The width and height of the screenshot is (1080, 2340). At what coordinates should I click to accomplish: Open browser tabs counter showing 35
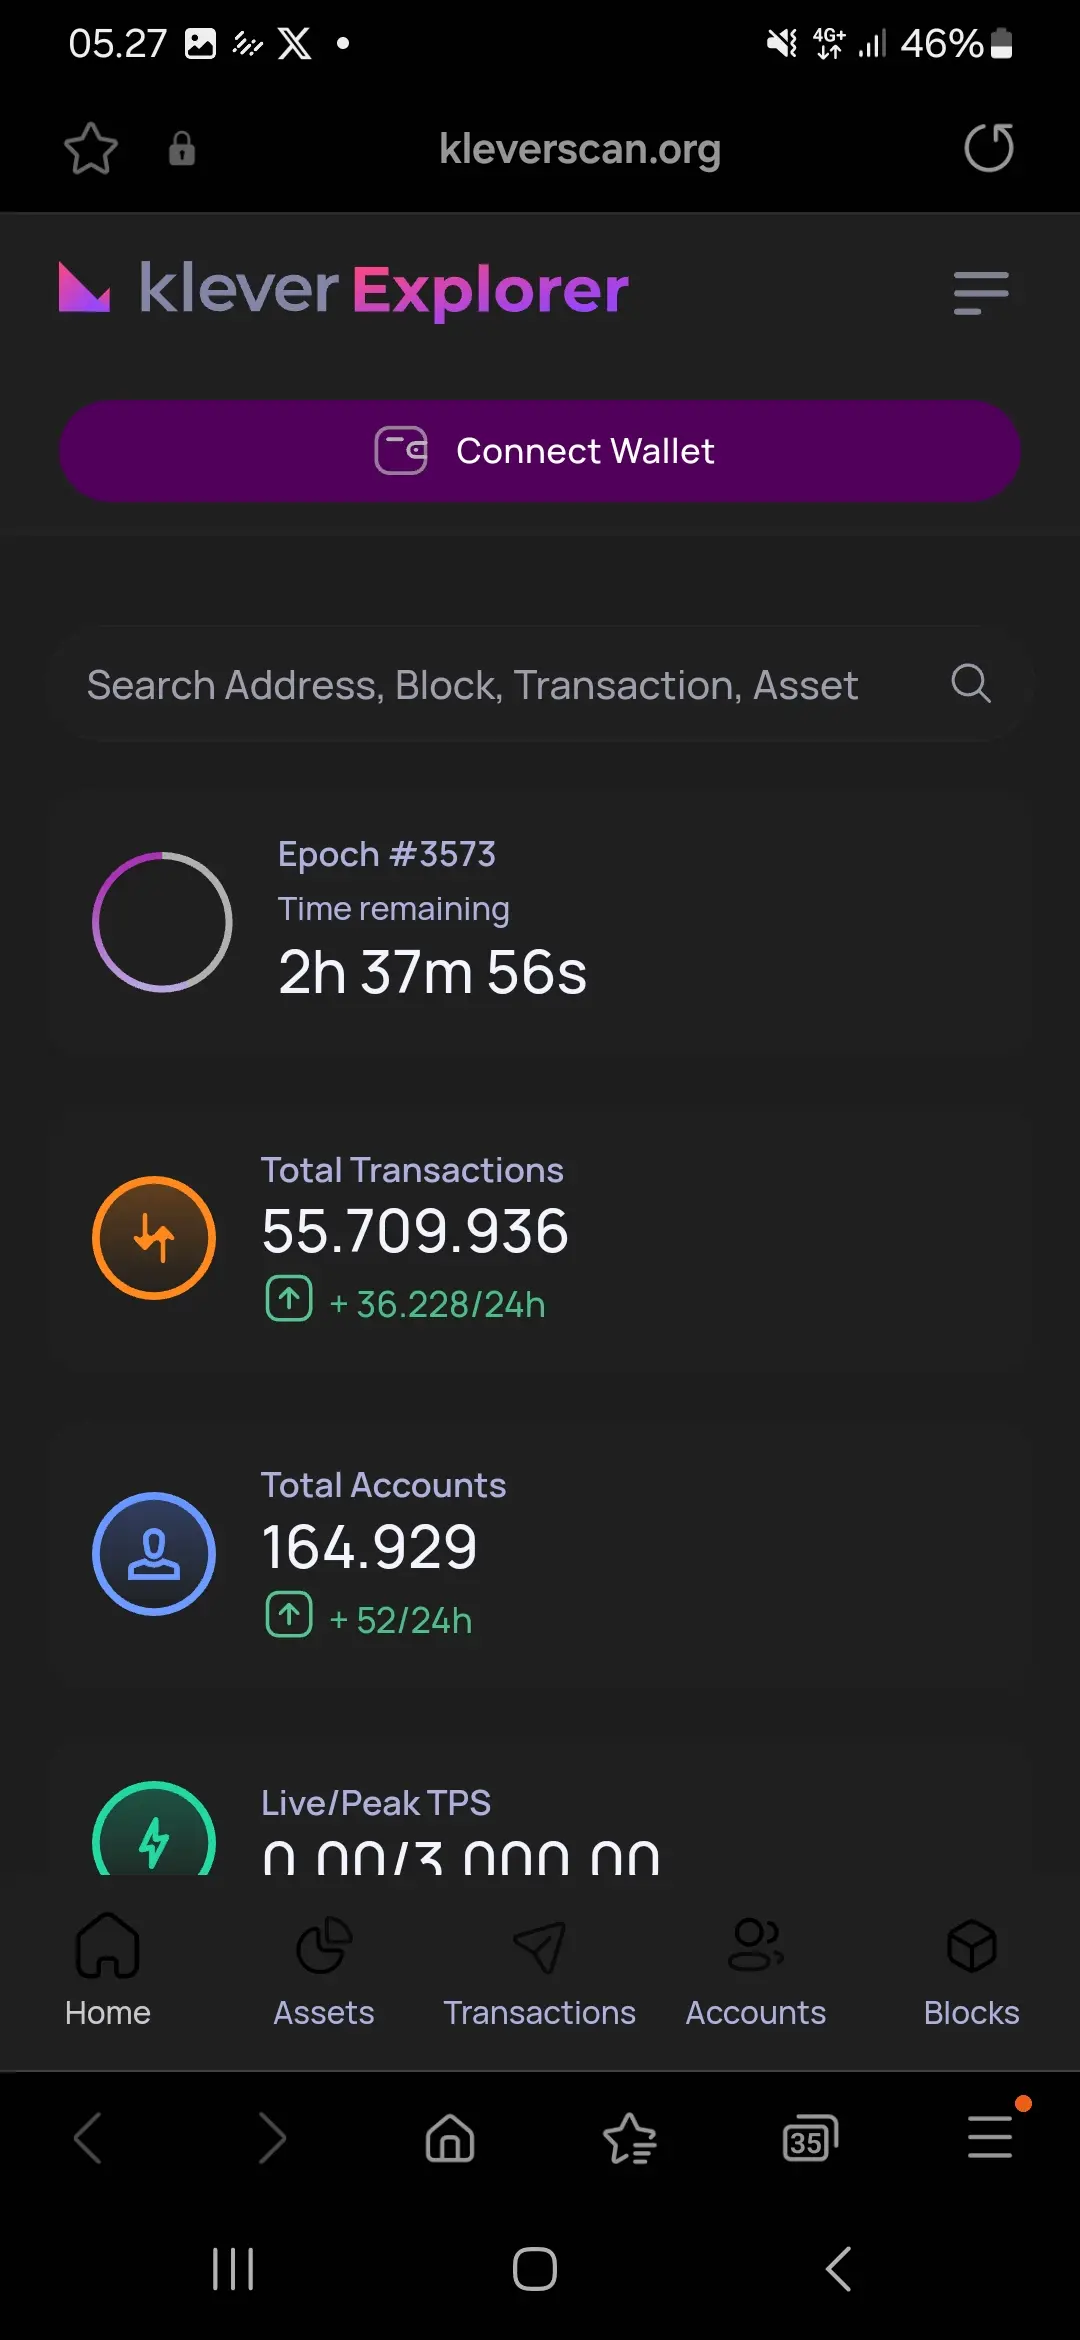click(810, 2139)
